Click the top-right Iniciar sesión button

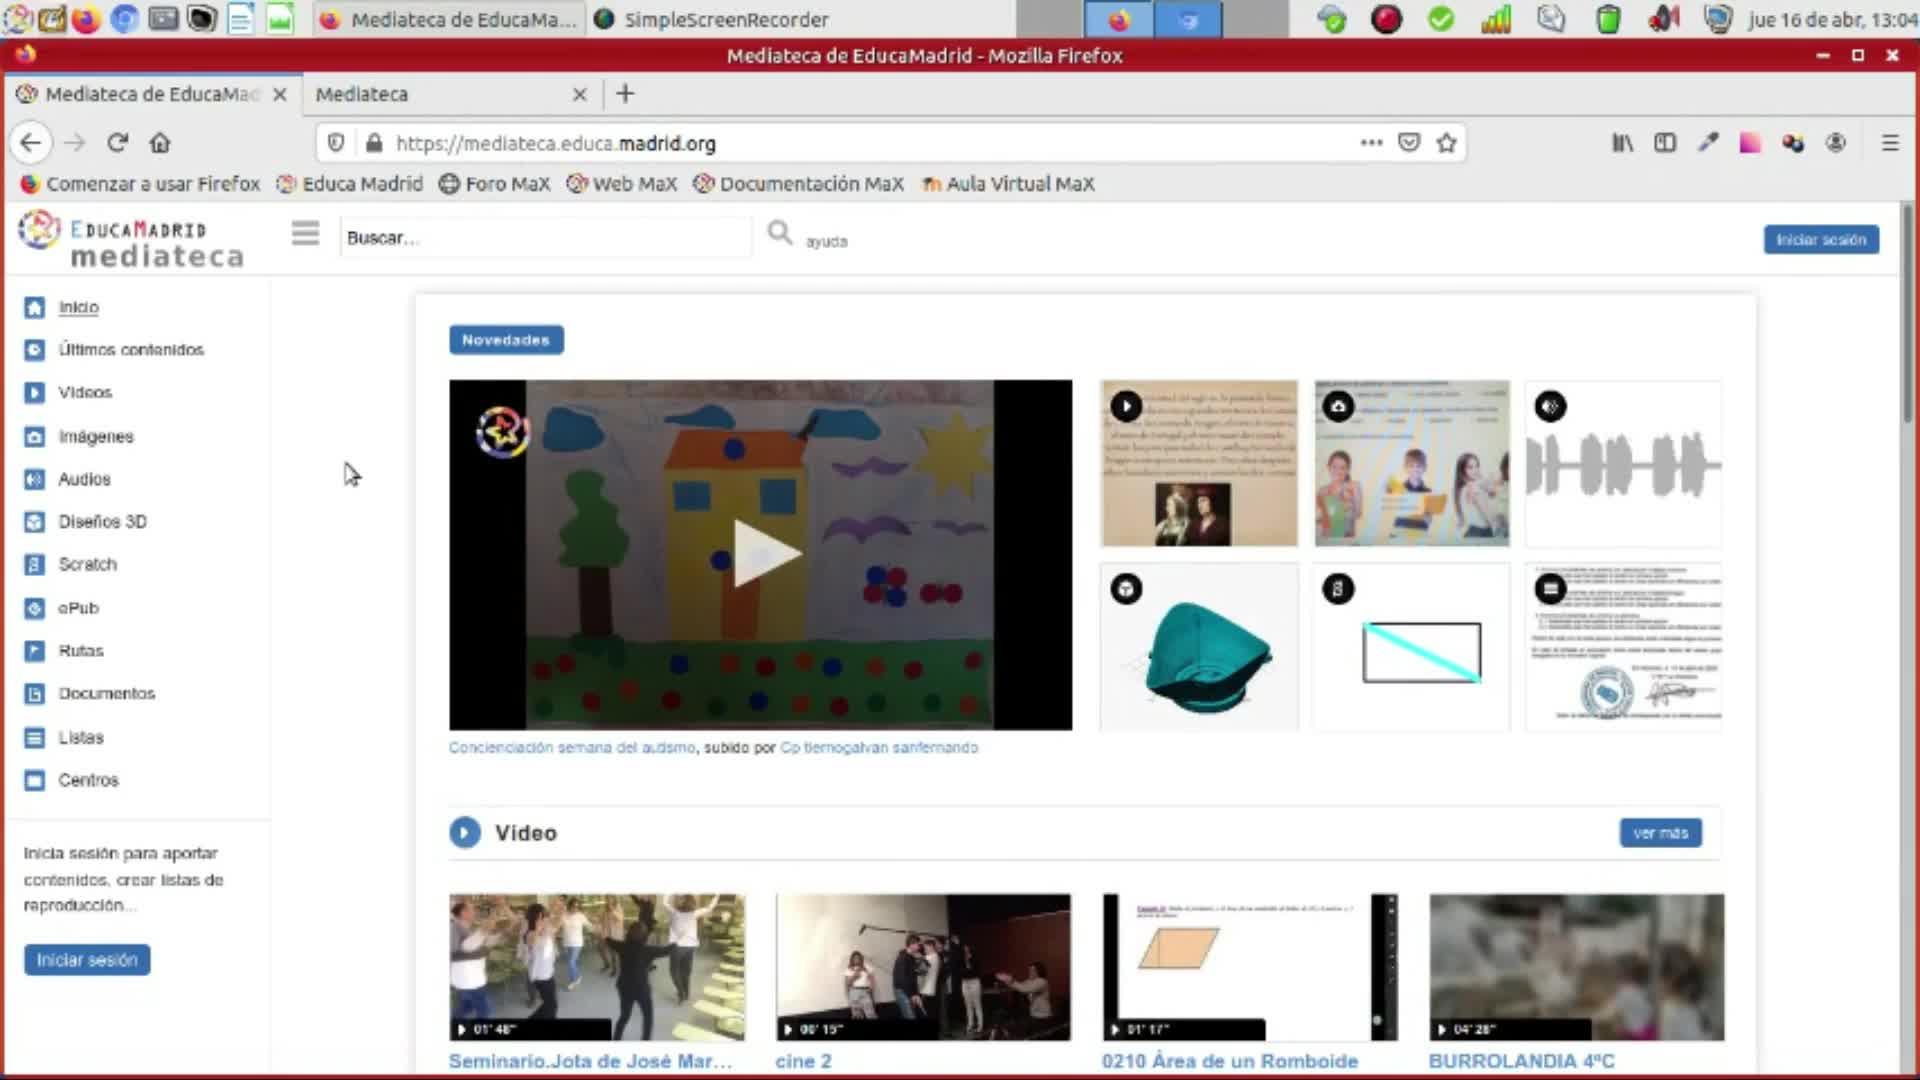(1820, 240)
